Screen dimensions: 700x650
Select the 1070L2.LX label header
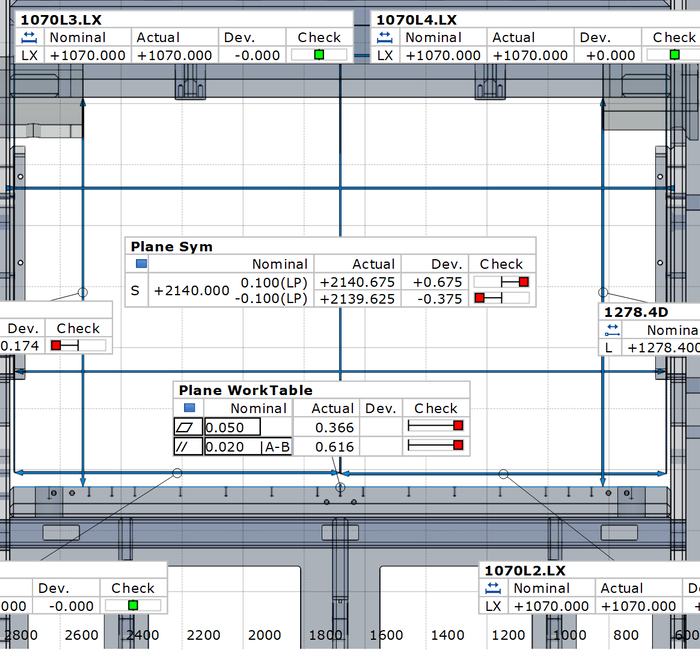[x=525, y=570]
